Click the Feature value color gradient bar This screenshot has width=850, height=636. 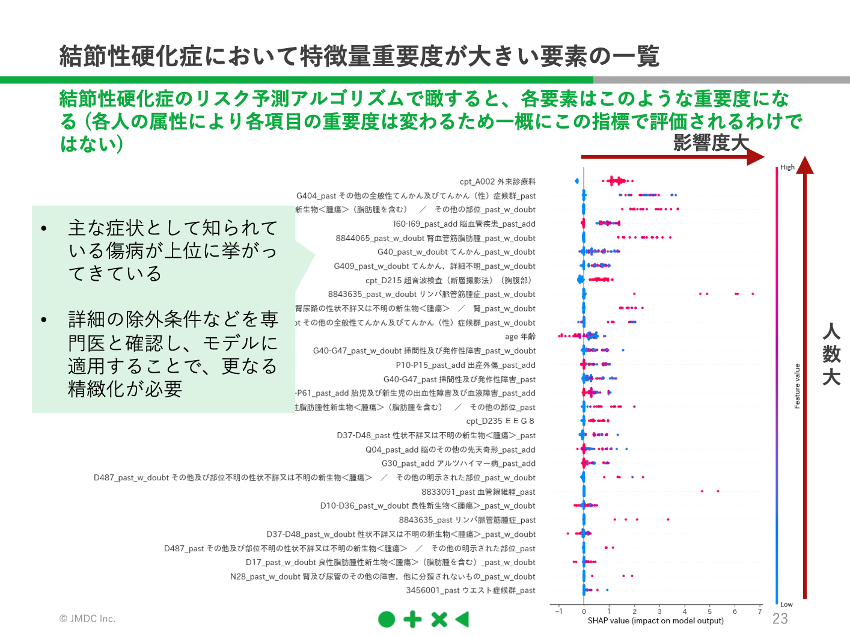(x=777, y=385)
